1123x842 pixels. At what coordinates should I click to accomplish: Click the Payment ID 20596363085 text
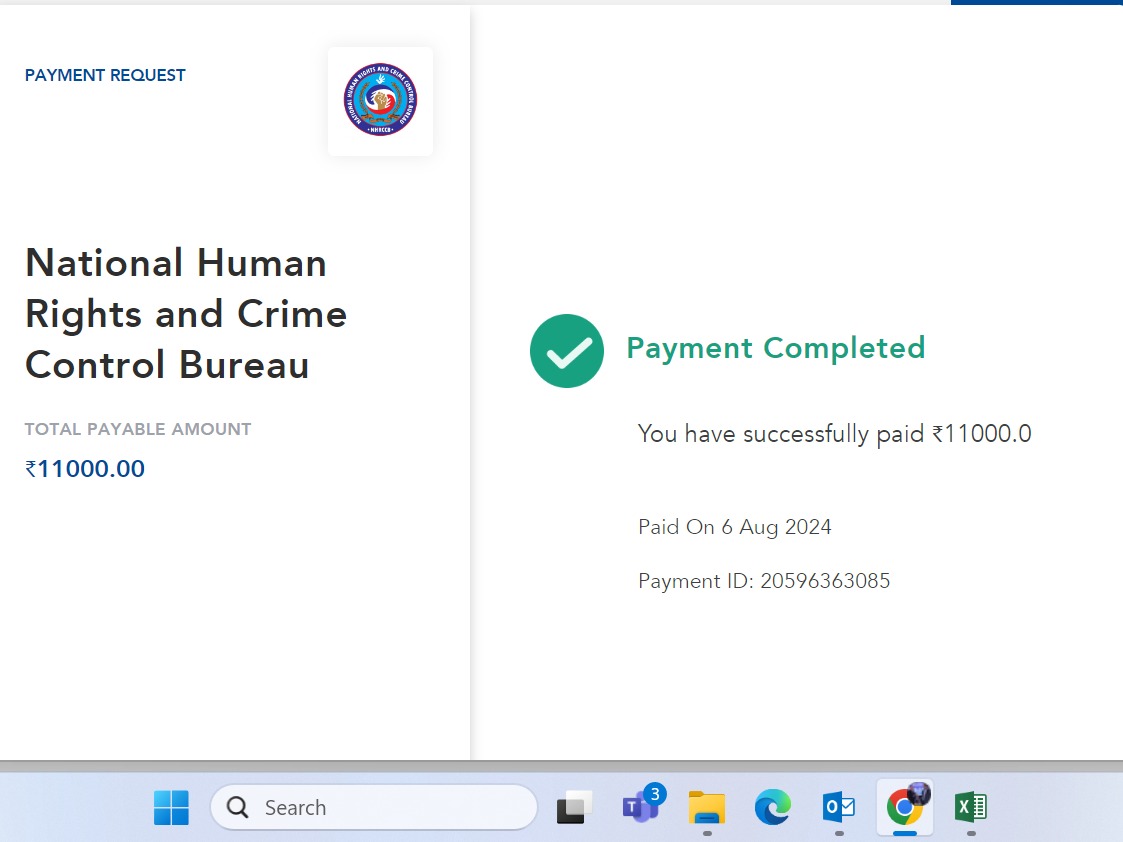coord(764,580)
